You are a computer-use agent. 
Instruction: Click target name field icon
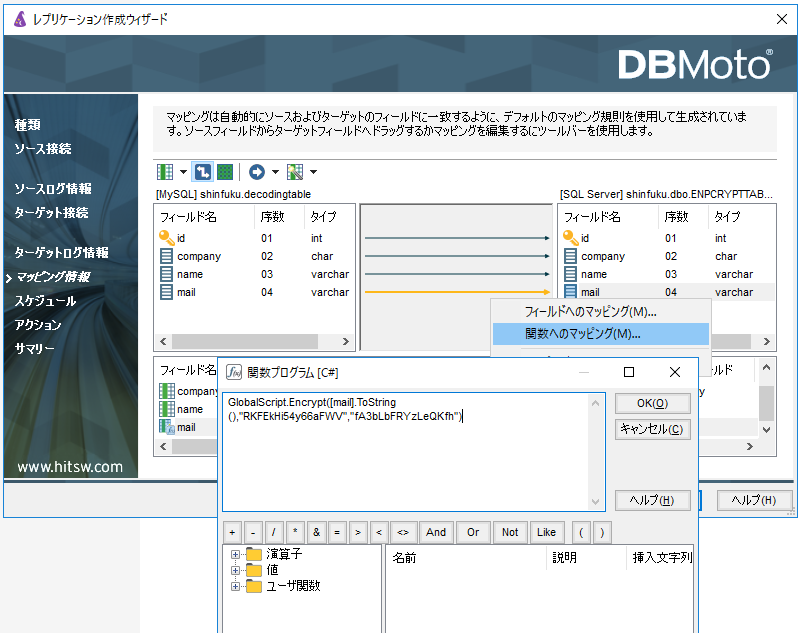[570, 274]
